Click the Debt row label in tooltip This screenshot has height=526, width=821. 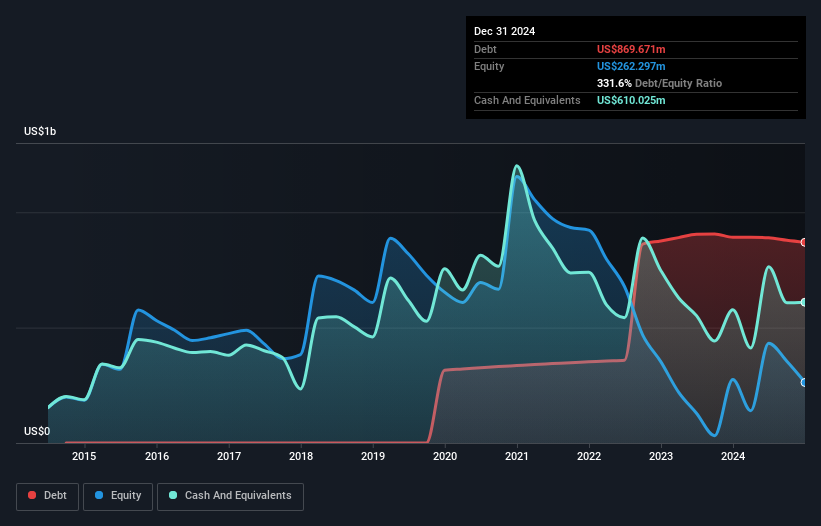[485, 49]
